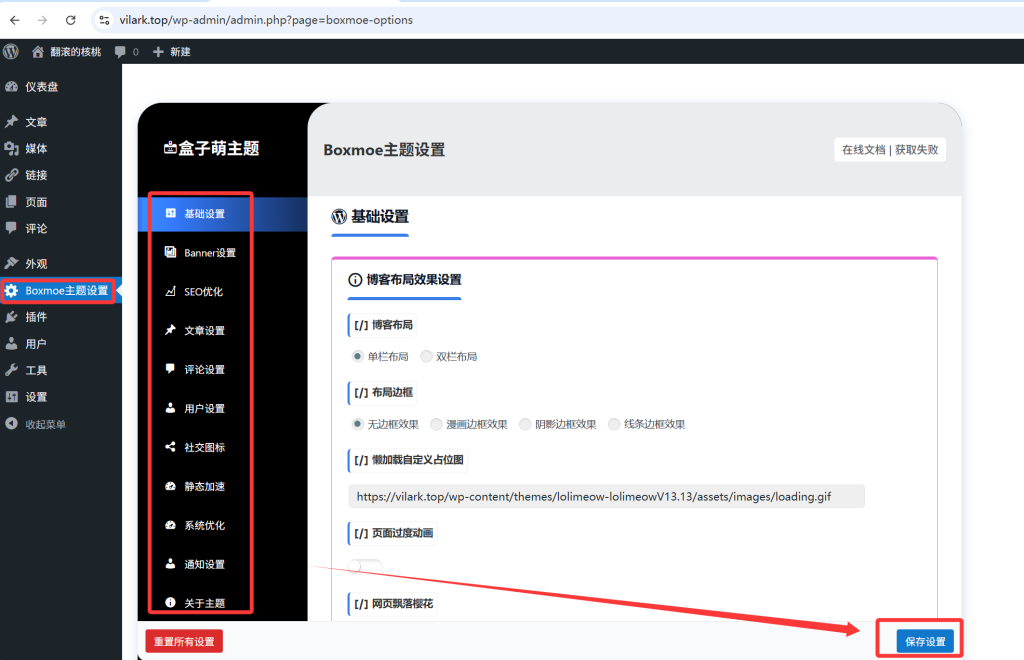
Task: Click the 保存设置 button
Action: click(x=921, y=640)
